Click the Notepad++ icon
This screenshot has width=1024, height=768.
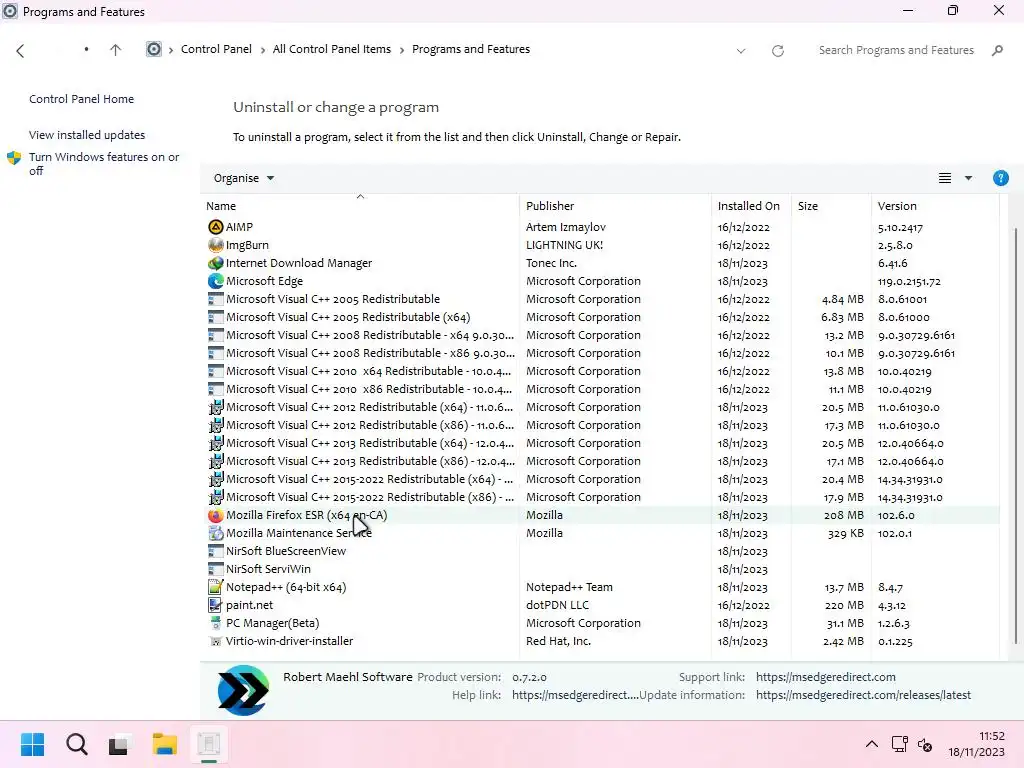tap(216, 587)
